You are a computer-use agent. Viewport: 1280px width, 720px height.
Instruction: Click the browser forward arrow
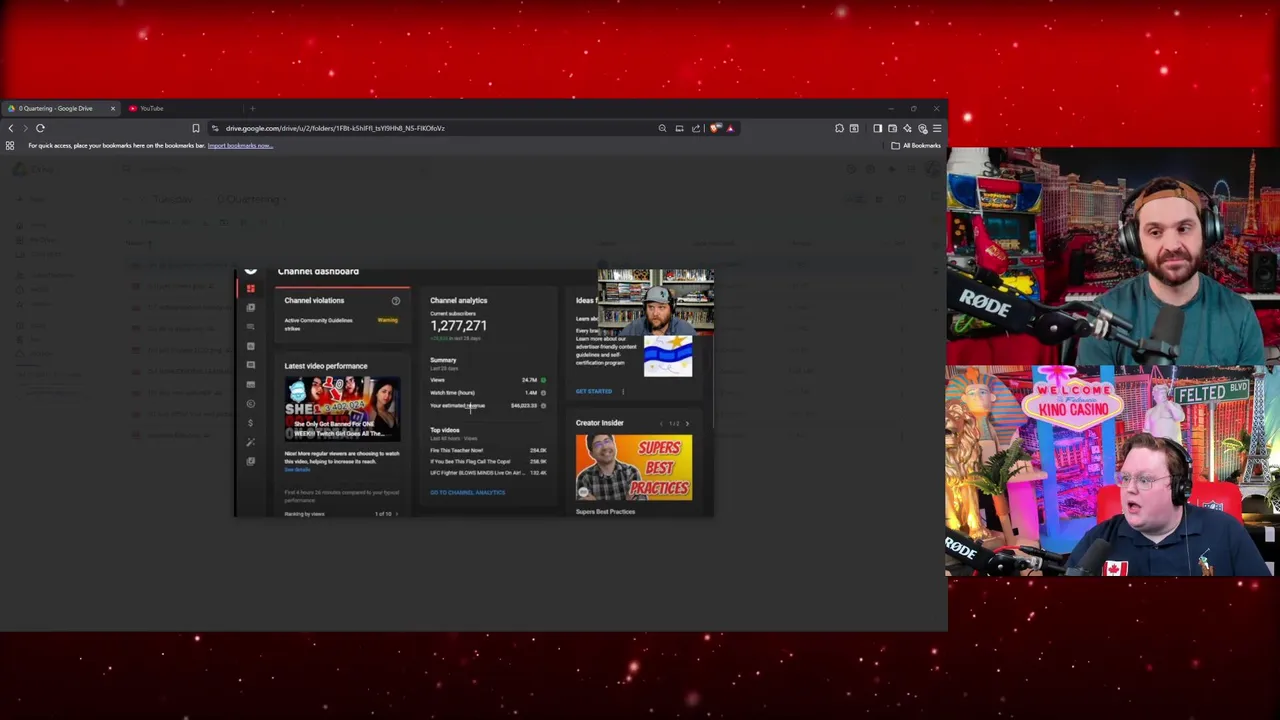pos(25,128)
